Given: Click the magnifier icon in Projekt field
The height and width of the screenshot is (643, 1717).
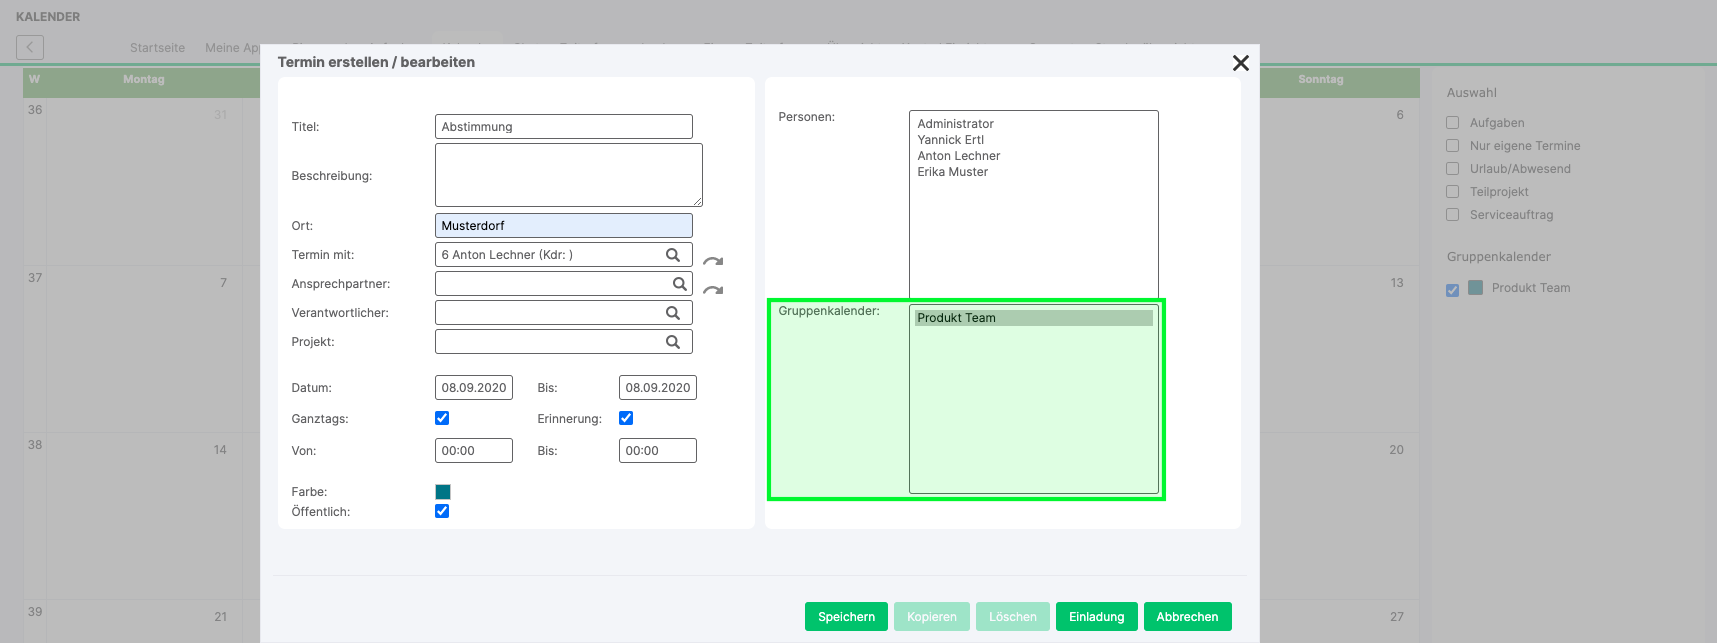Looking at the screenshot, I should point(673,342).
